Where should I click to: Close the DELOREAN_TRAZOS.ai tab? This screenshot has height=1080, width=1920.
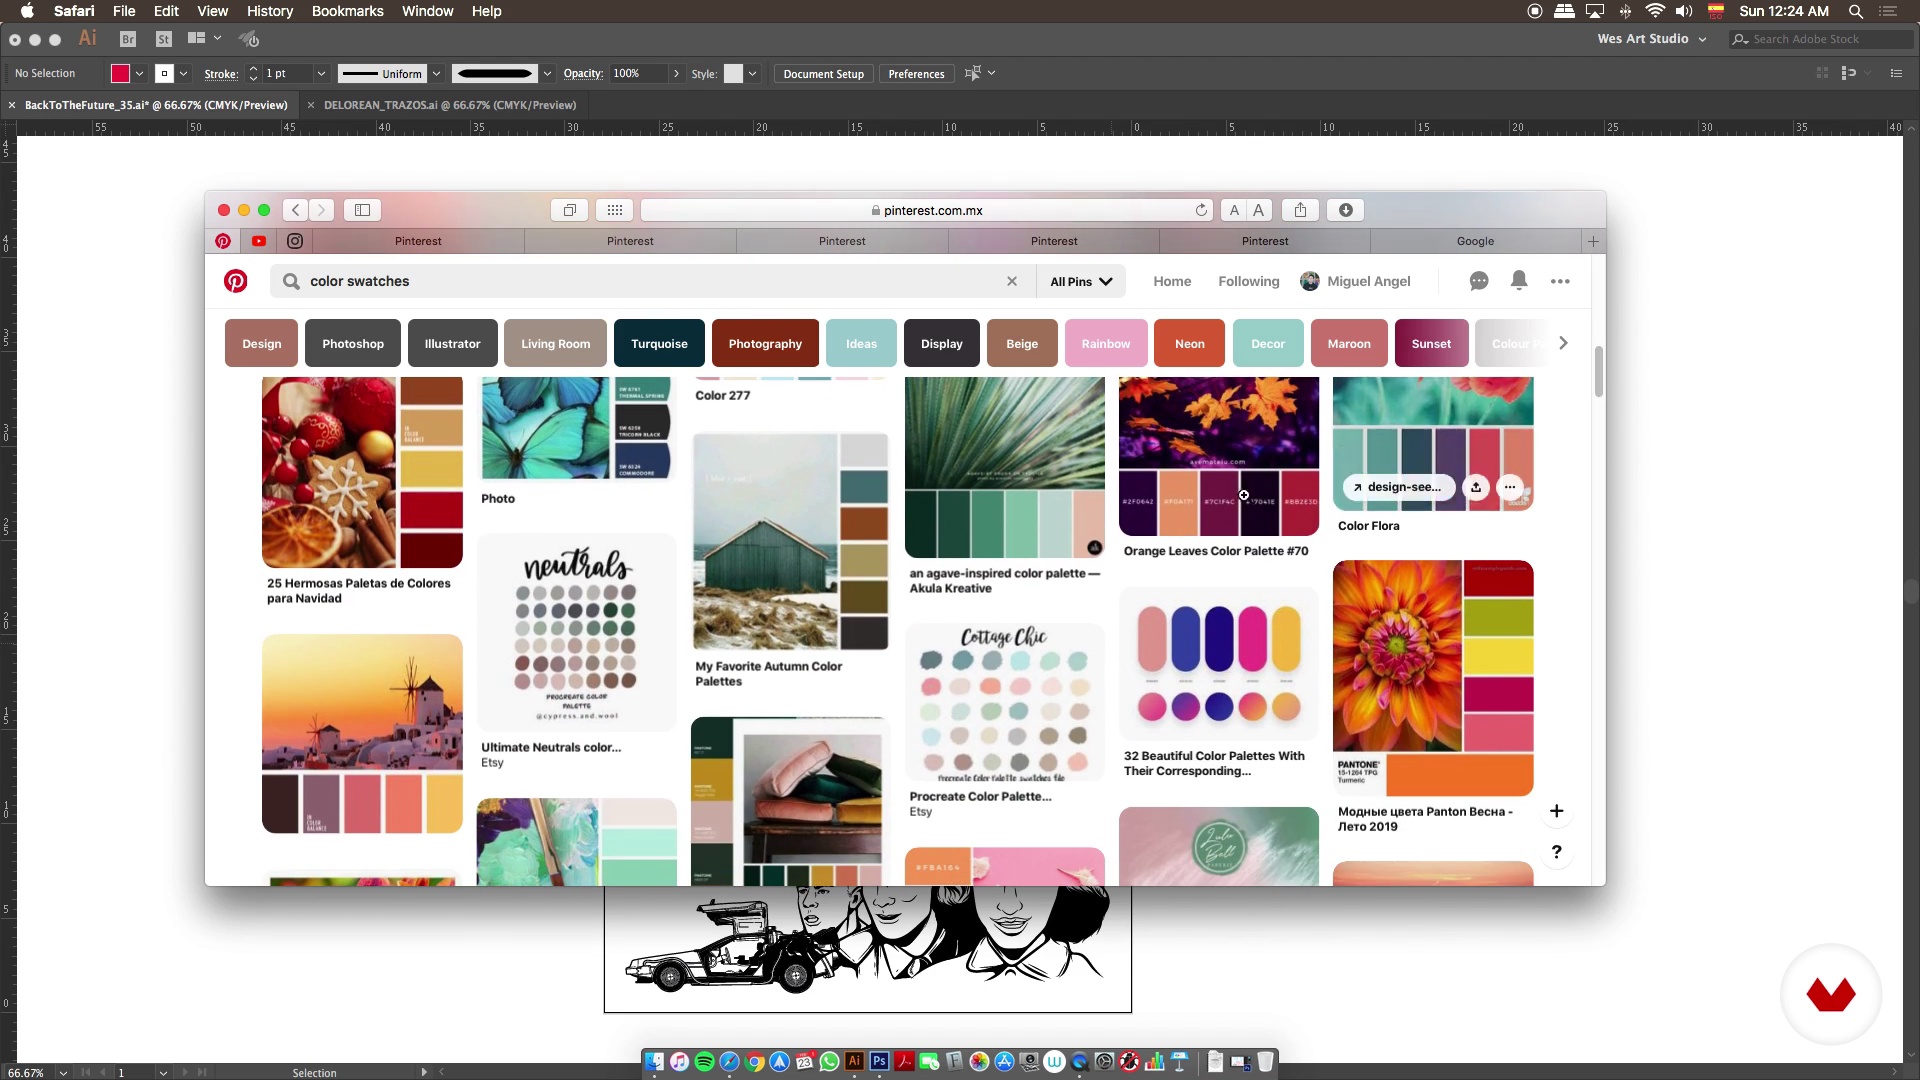[x=311, y=105]
